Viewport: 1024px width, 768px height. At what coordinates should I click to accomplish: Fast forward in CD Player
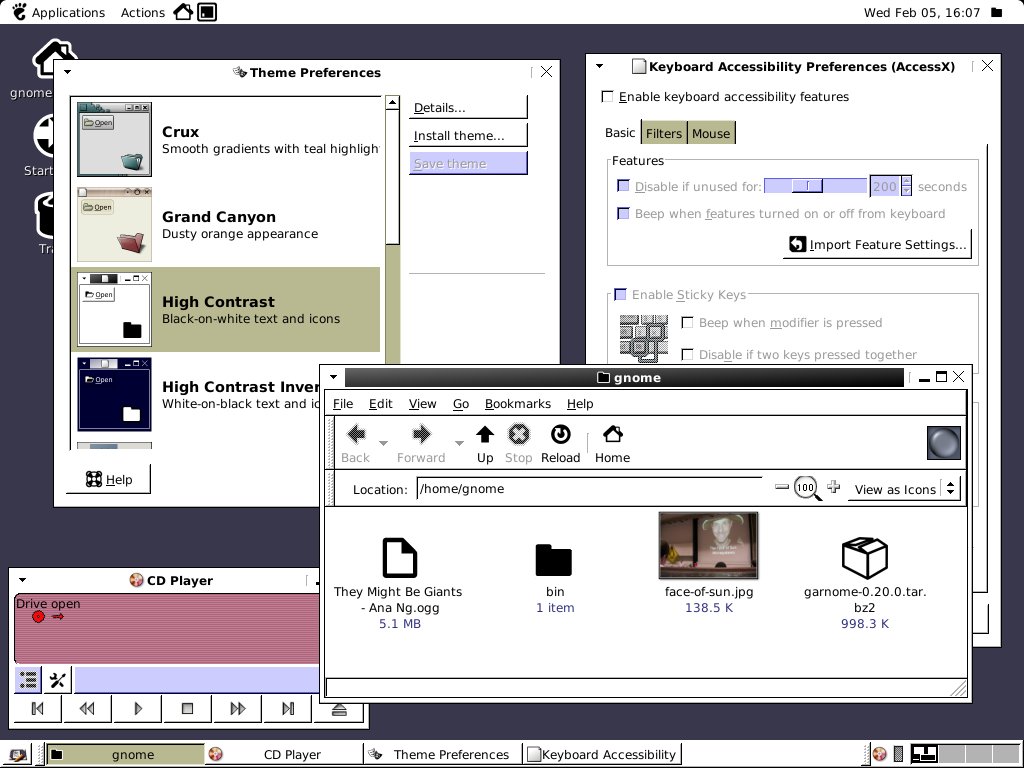[x=238, y=709]
